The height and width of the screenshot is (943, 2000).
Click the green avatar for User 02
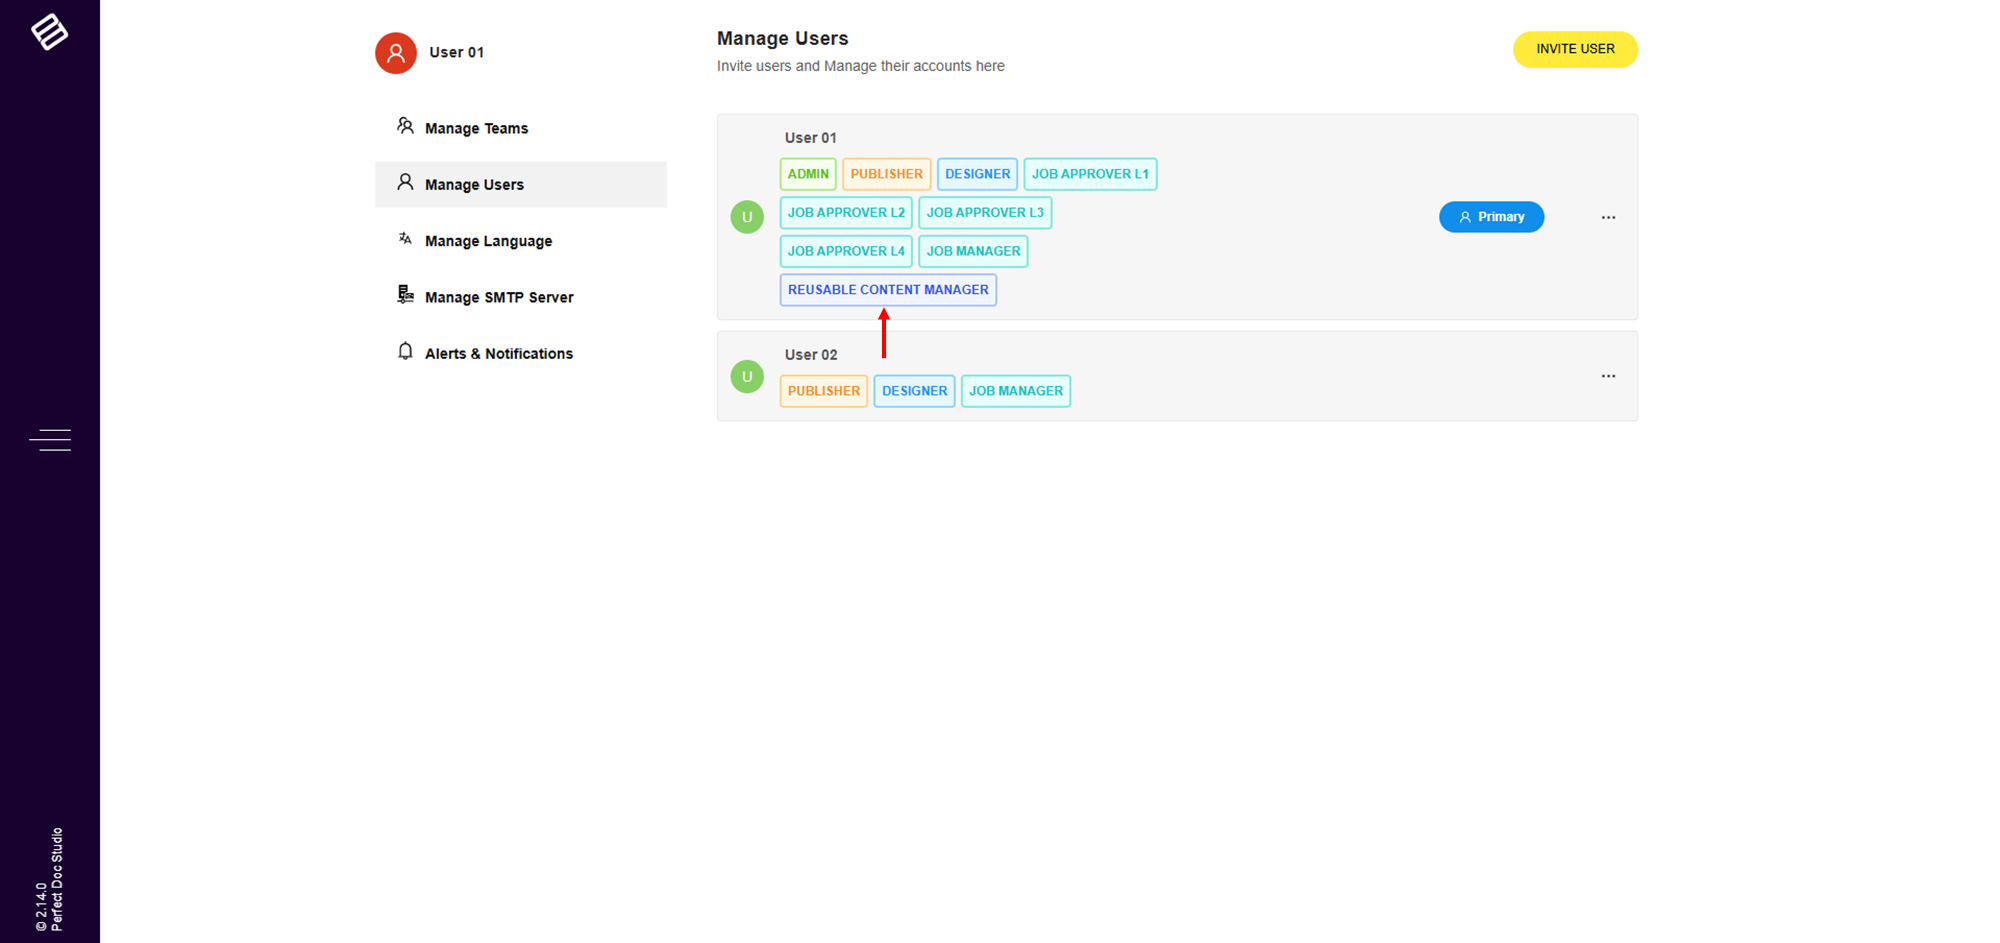click(747, 377)
